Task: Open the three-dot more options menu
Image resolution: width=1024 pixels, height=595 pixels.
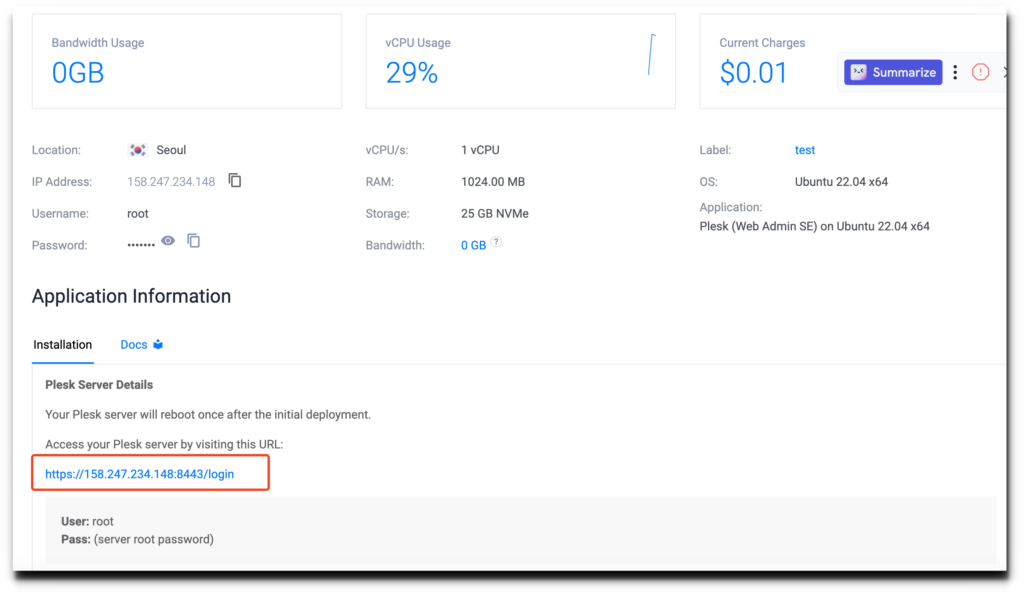Action: tap(955, 72)
